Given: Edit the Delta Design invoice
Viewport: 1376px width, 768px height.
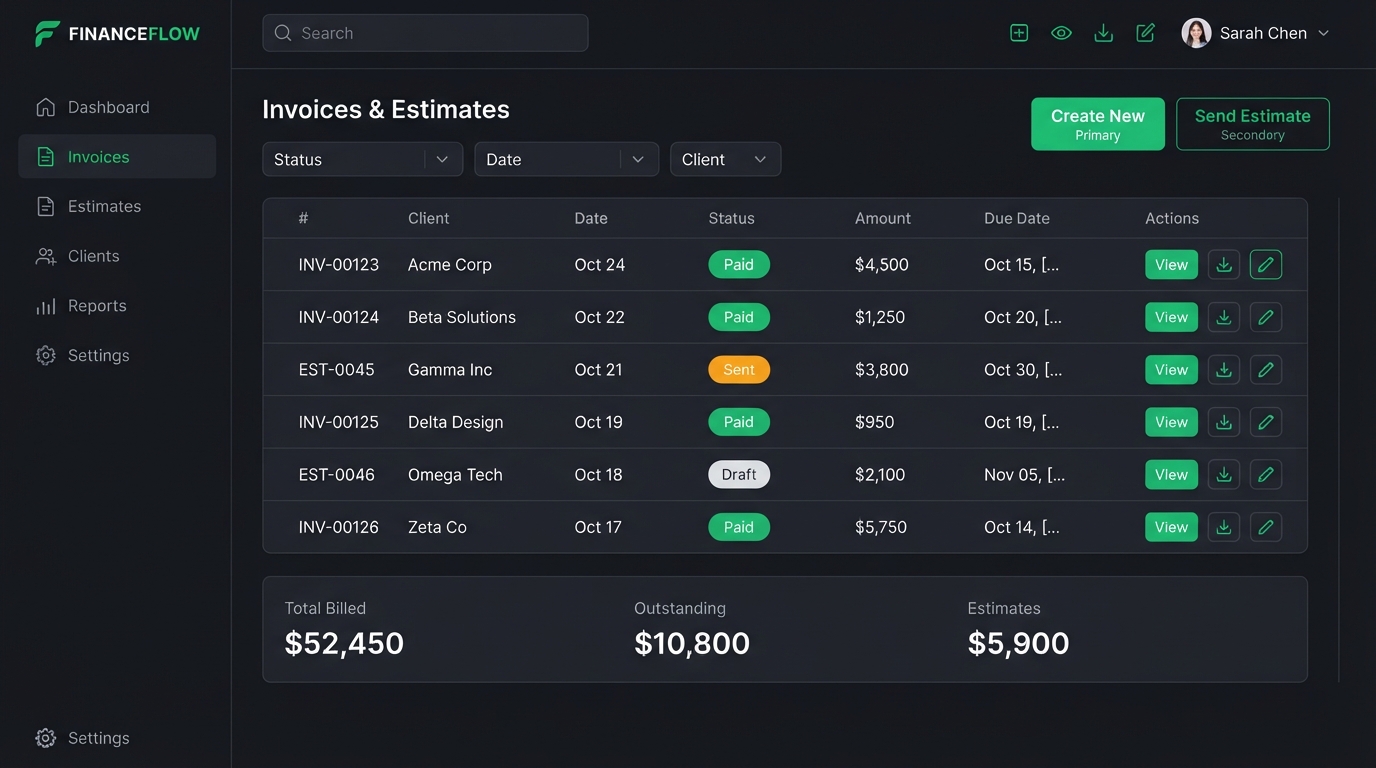Looking at the screenshot, I should [x=1266, y=422].
